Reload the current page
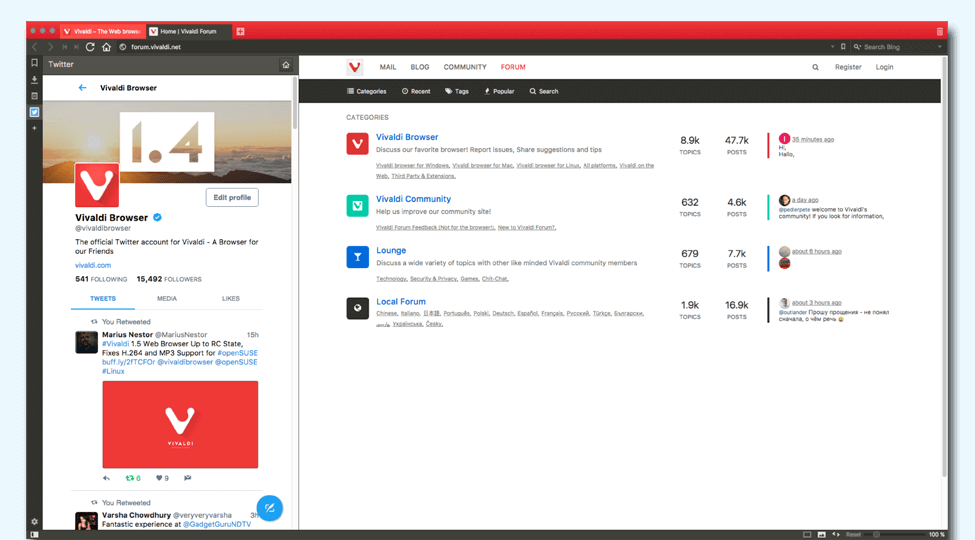Image resolution: width=975 pixels, height=540 pixels. coord(90,47)
